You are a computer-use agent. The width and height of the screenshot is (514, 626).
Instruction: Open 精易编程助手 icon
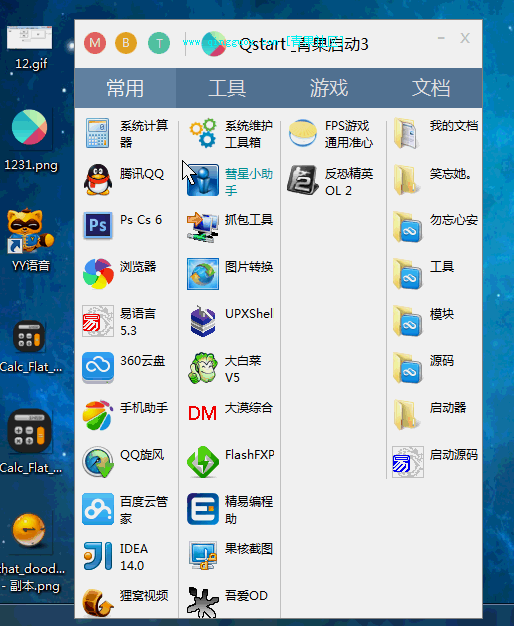pyautogui.click(x=203, y=509)
